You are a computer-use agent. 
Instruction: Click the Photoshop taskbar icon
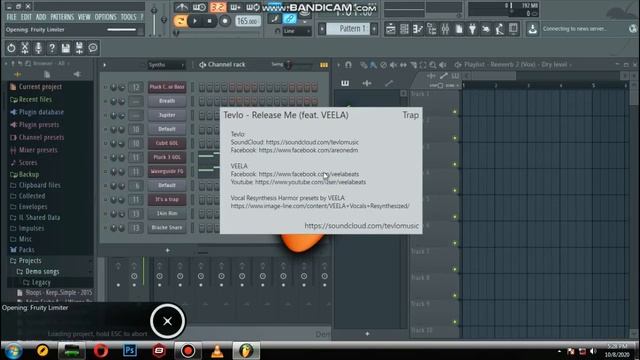[x=130, y=351]
